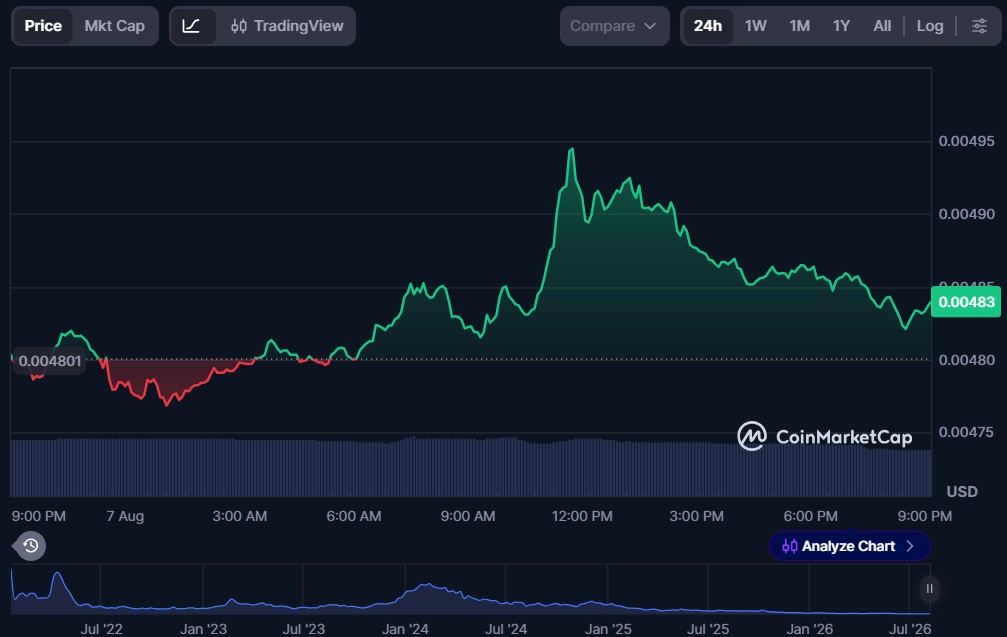Click the 3:00 AM time label
This screenshot has height=637, width=1007.
pyautogui.click(x=240, y=516)
